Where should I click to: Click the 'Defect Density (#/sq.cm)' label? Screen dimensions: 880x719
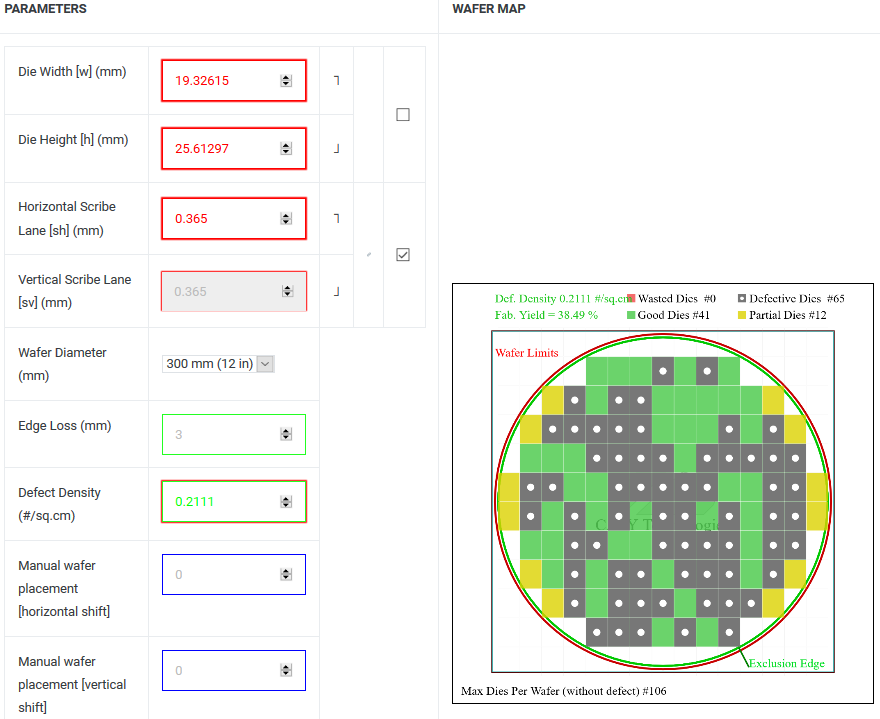pos(59,504)
